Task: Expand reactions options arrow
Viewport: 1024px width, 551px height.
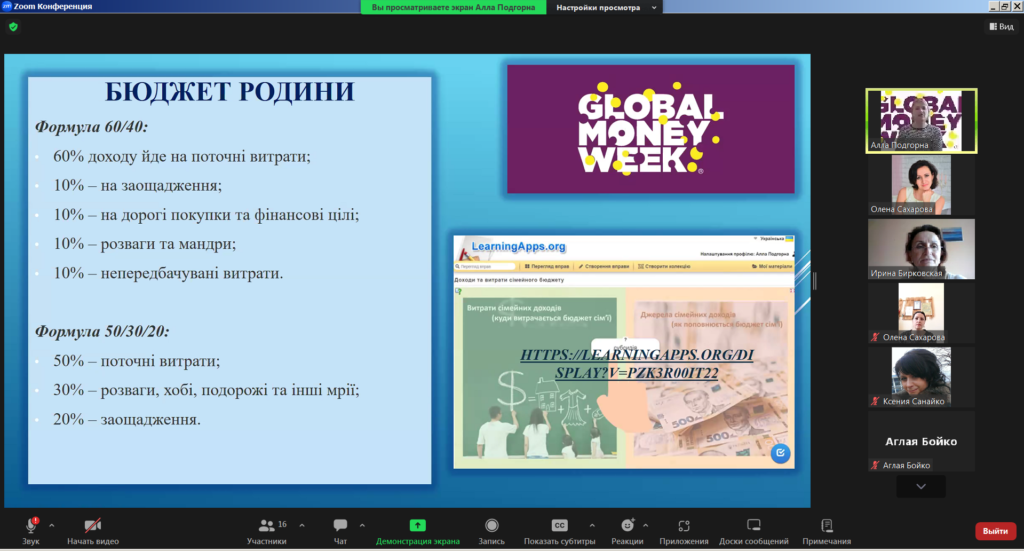Action: 645,525
